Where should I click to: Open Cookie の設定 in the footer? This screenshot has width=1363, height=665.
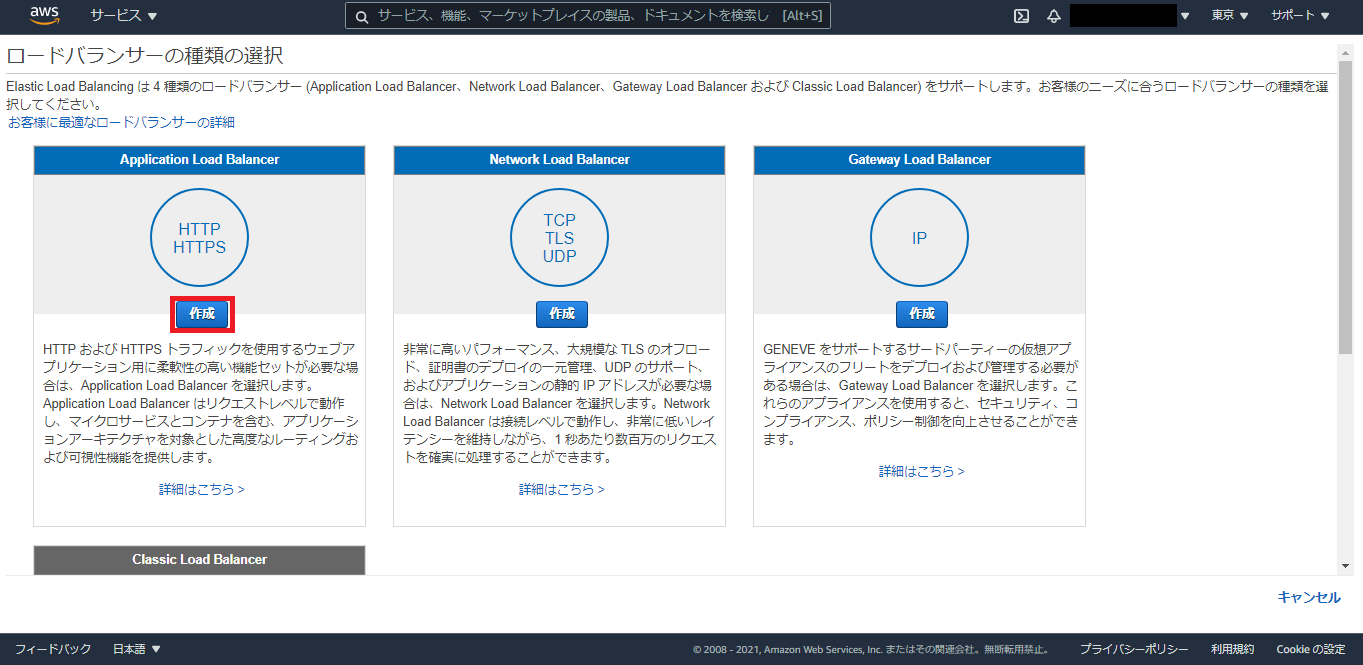tap(1311, 649)
